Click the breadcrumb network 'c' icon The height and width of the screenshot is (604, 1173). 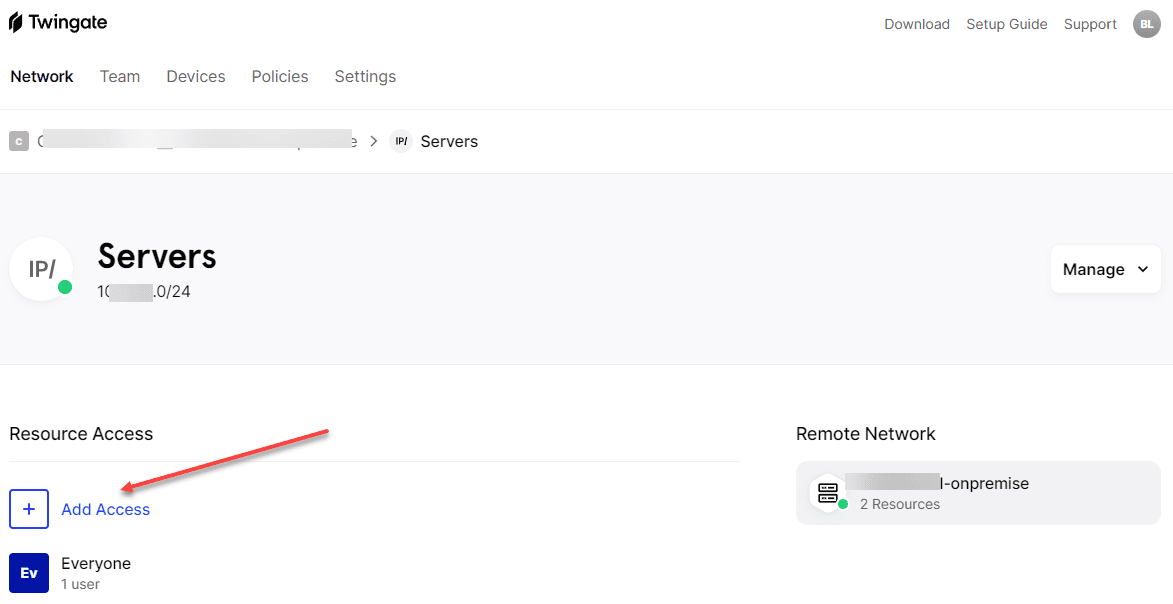(19, 141)
